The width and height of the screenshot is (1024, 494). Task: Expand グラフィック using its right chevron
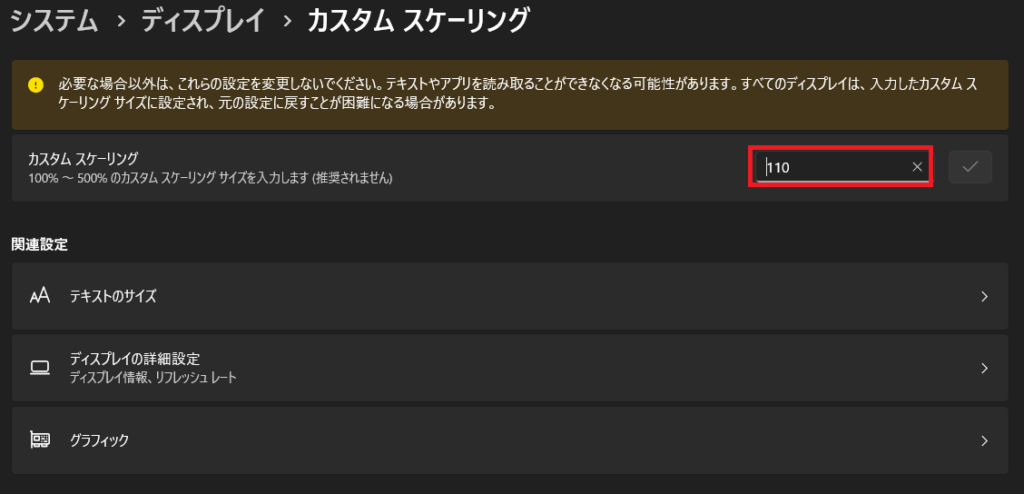coord(985,441)
